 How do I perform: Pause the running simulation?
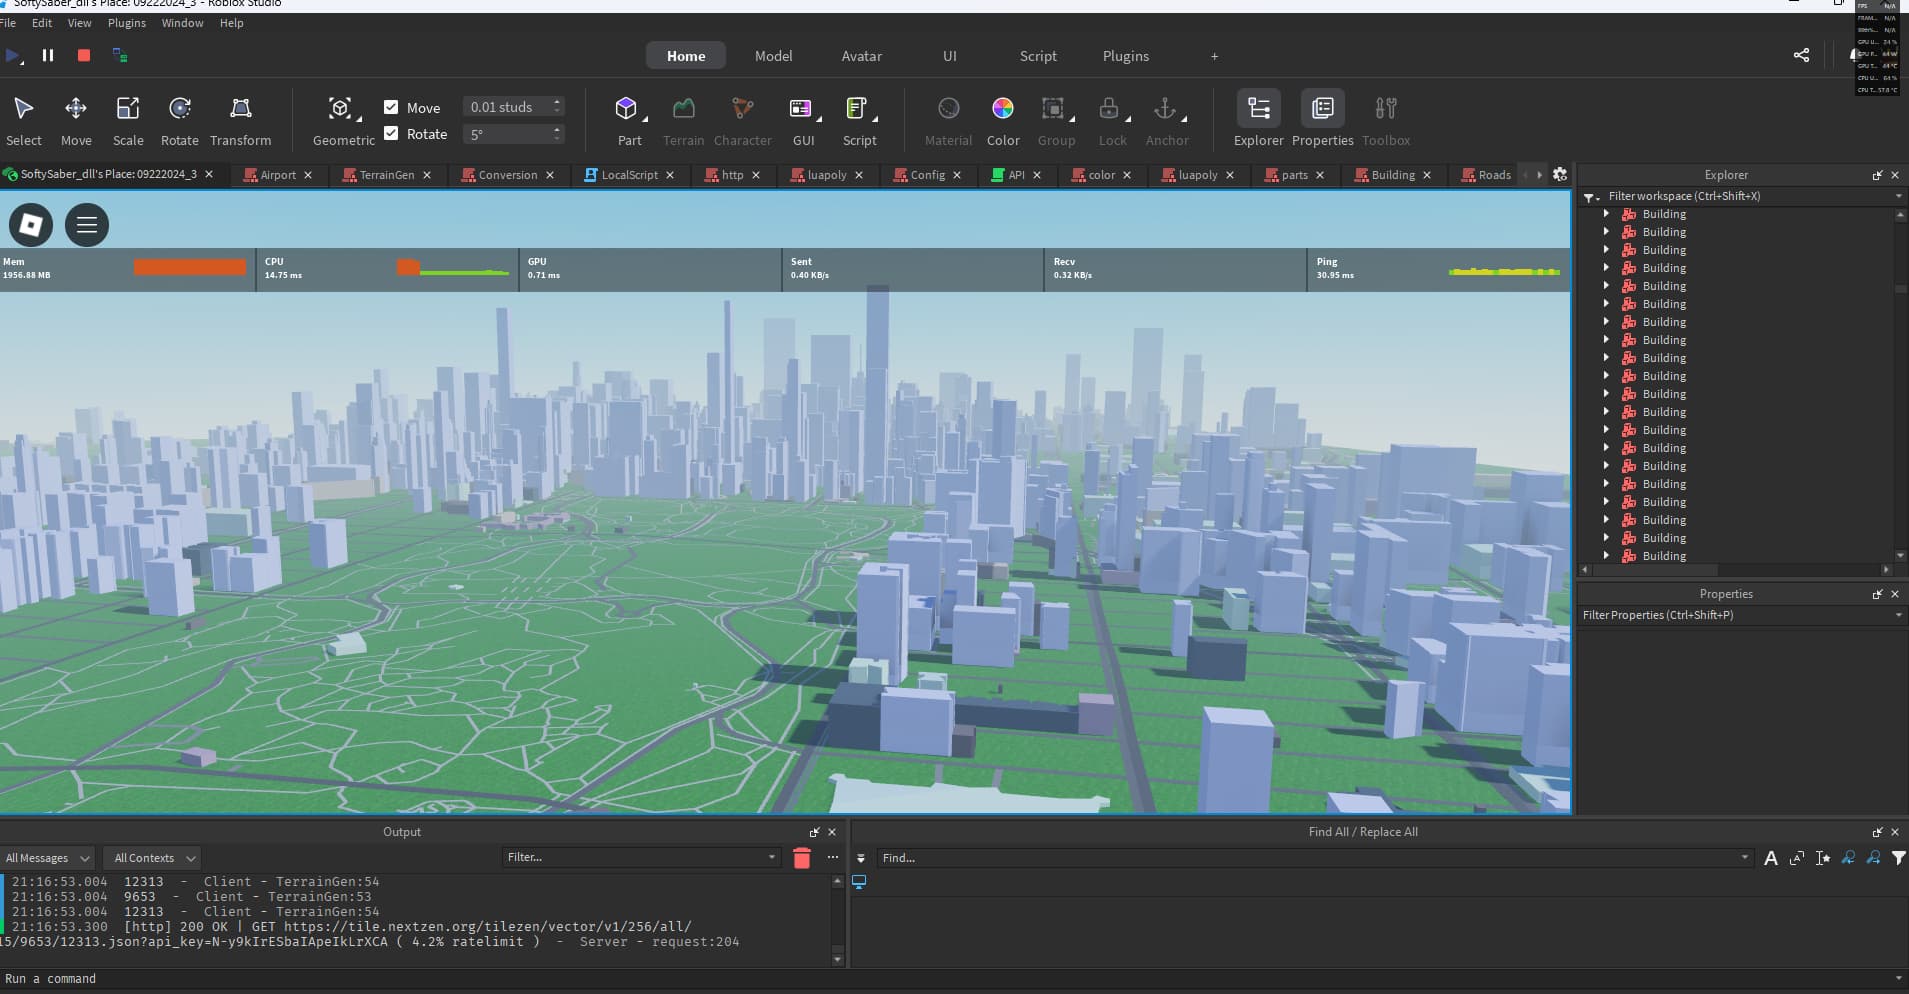[47, 56]
